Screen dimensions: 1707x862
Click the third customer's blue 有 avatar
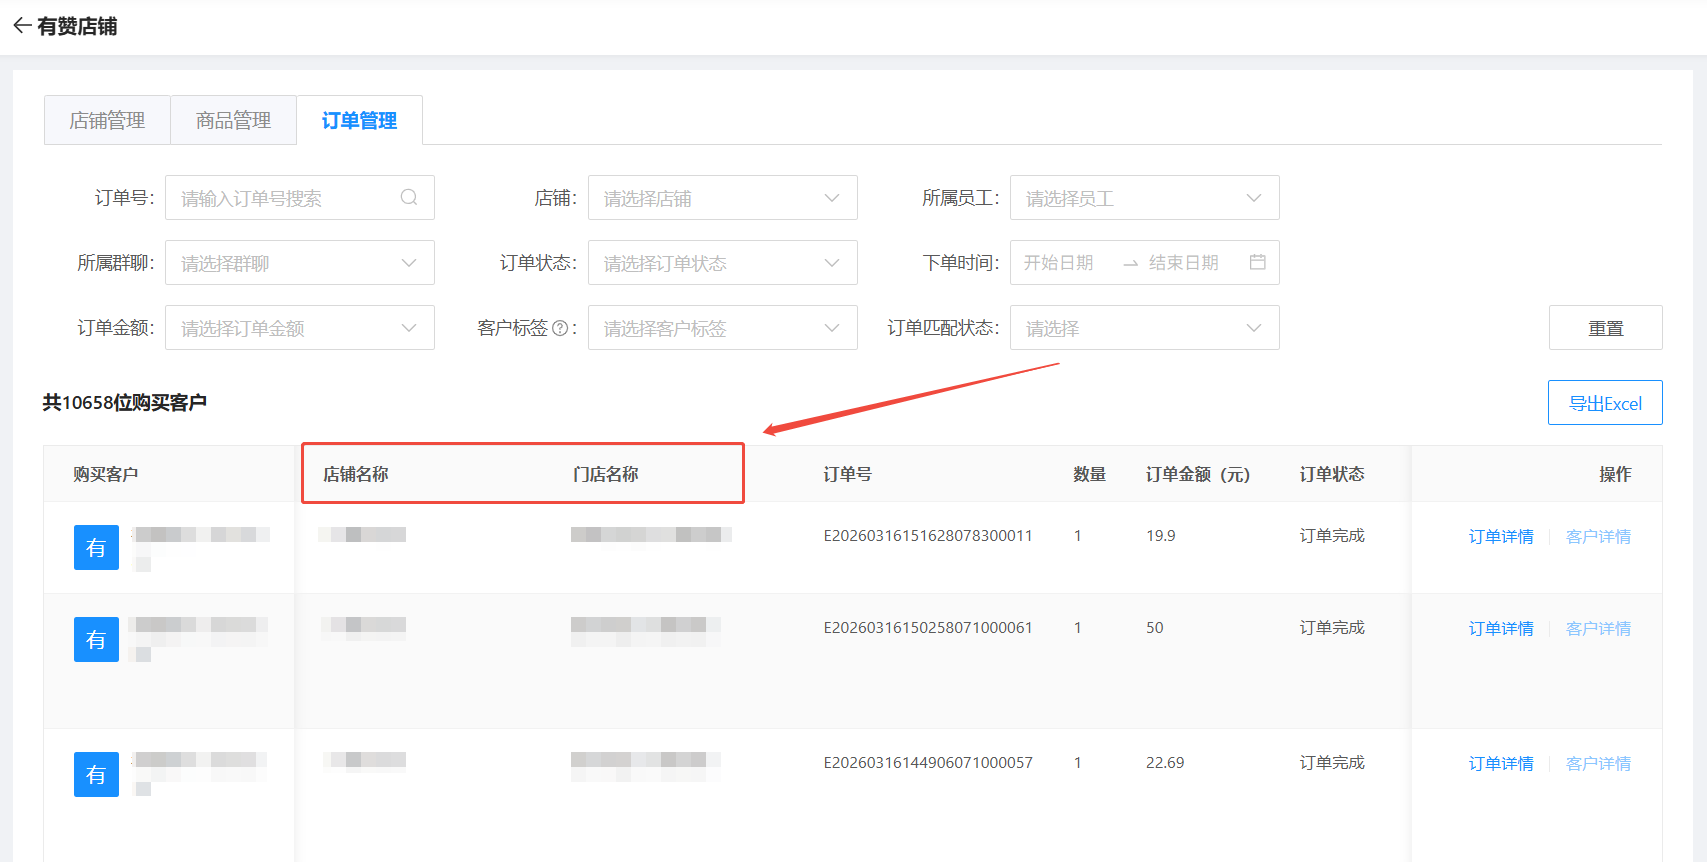96,774
